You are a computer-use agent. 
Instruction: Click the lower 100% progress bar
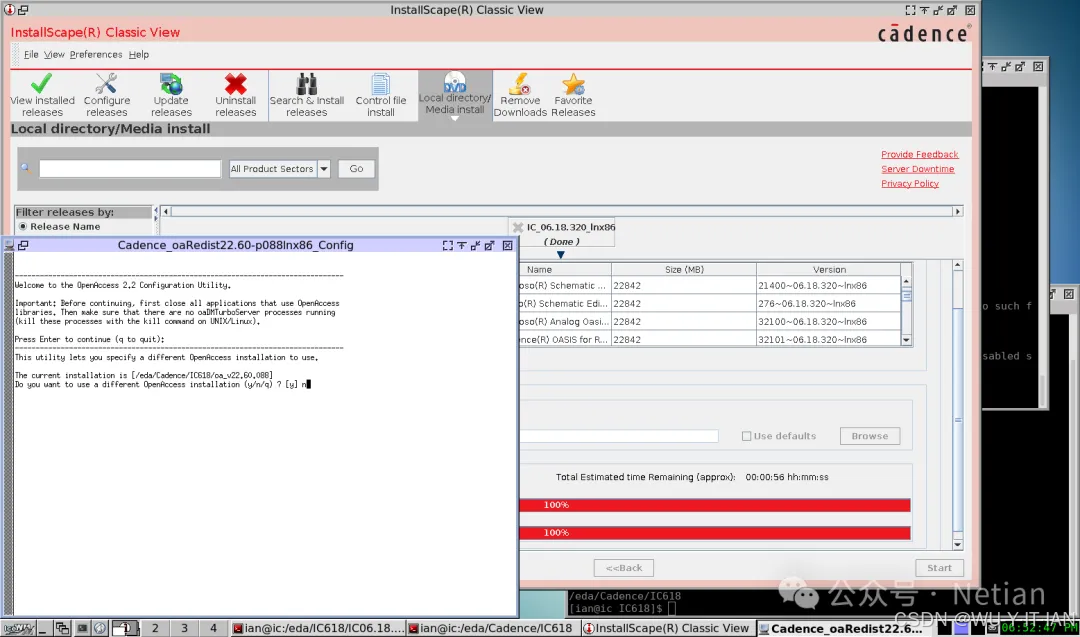tap(715, 532)
